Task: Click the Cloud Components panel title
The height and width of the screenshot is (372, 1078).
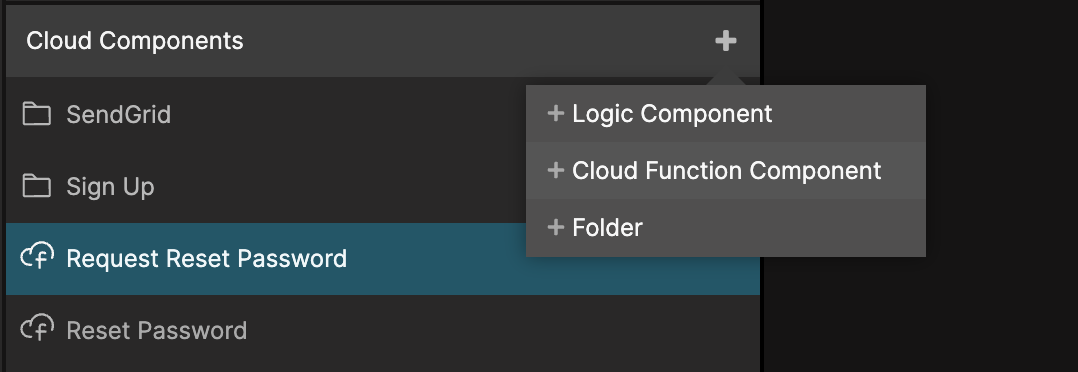Action: (x=135, y=41)
